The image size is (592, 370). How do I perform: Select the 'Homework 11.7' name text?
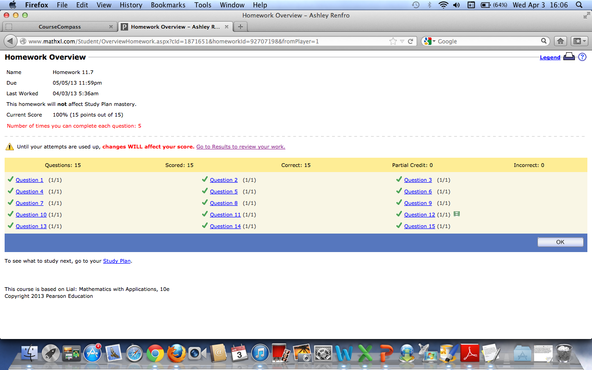[73, 72]
